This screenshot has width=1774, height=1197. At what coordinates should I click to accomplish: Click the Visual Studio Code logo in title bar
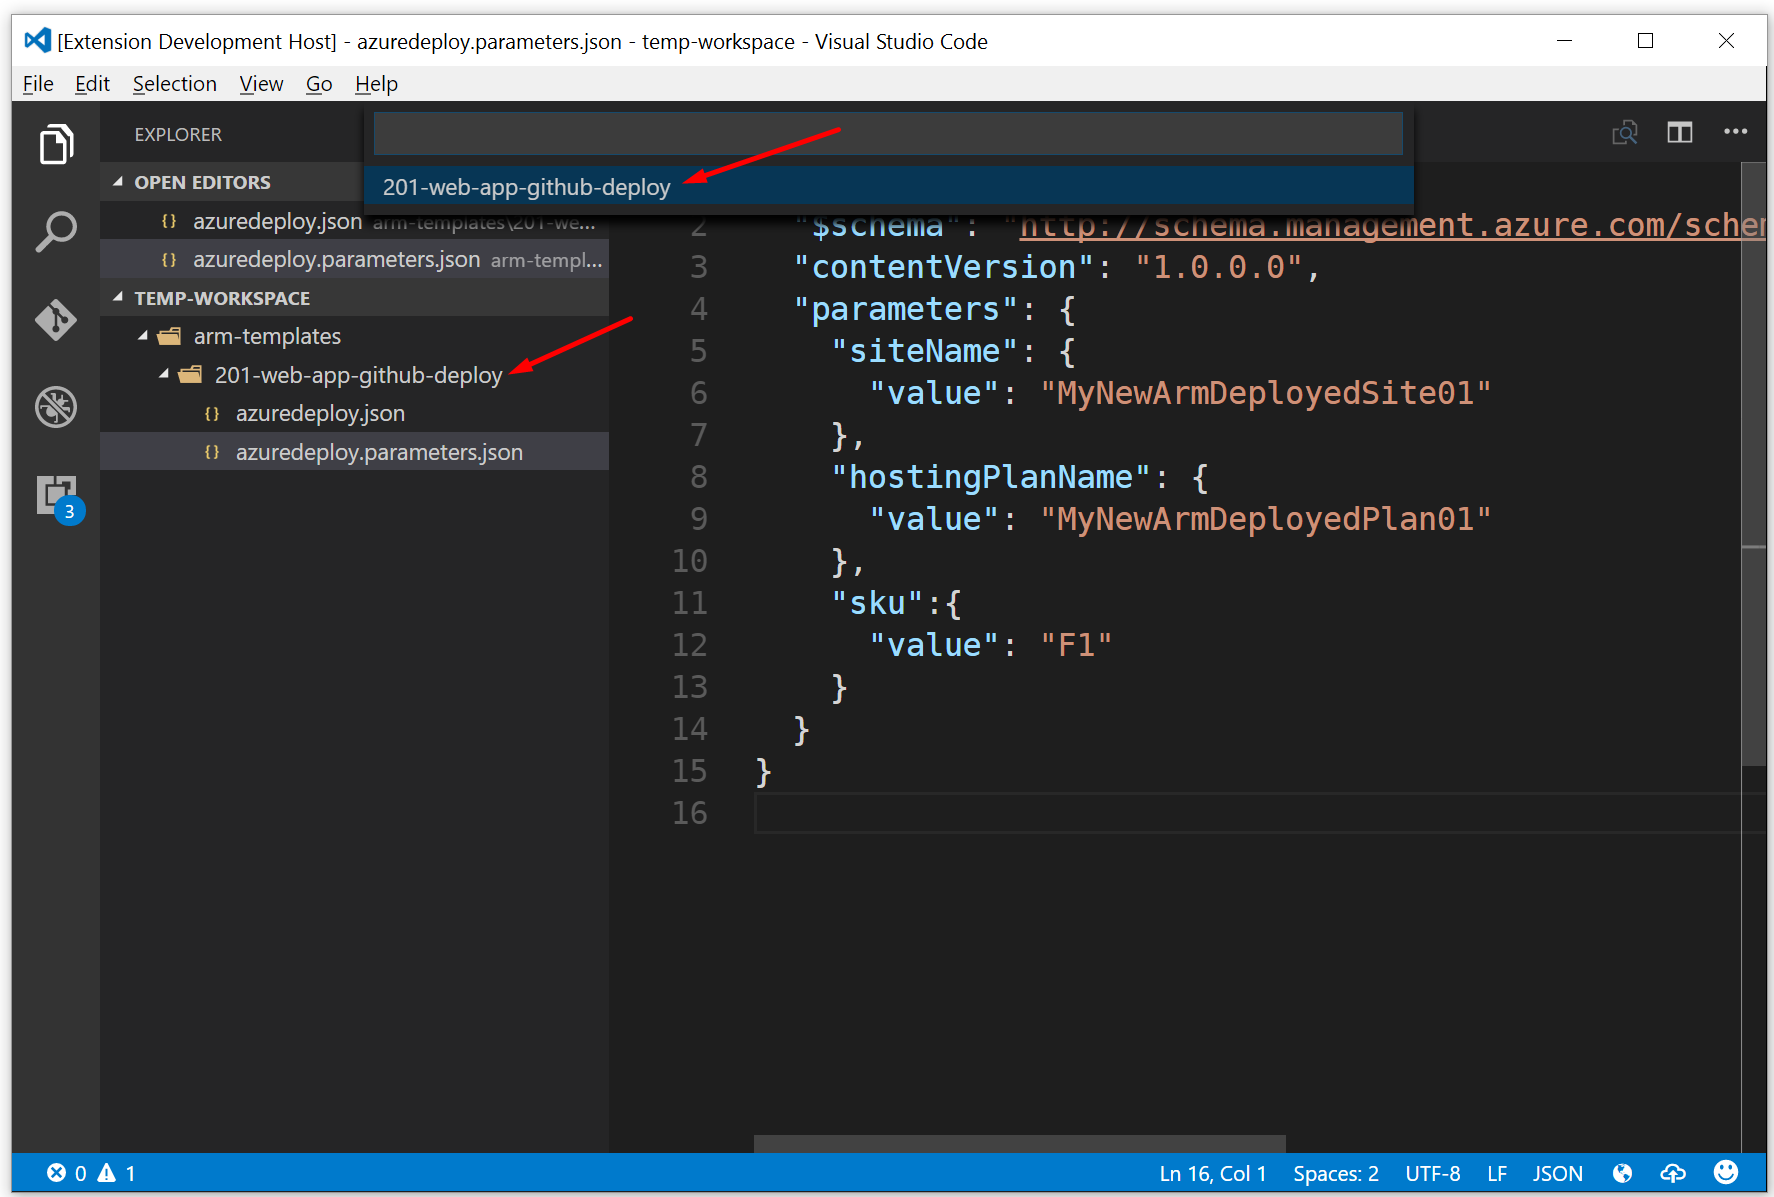pyautogui.click(x=38, y=41)
